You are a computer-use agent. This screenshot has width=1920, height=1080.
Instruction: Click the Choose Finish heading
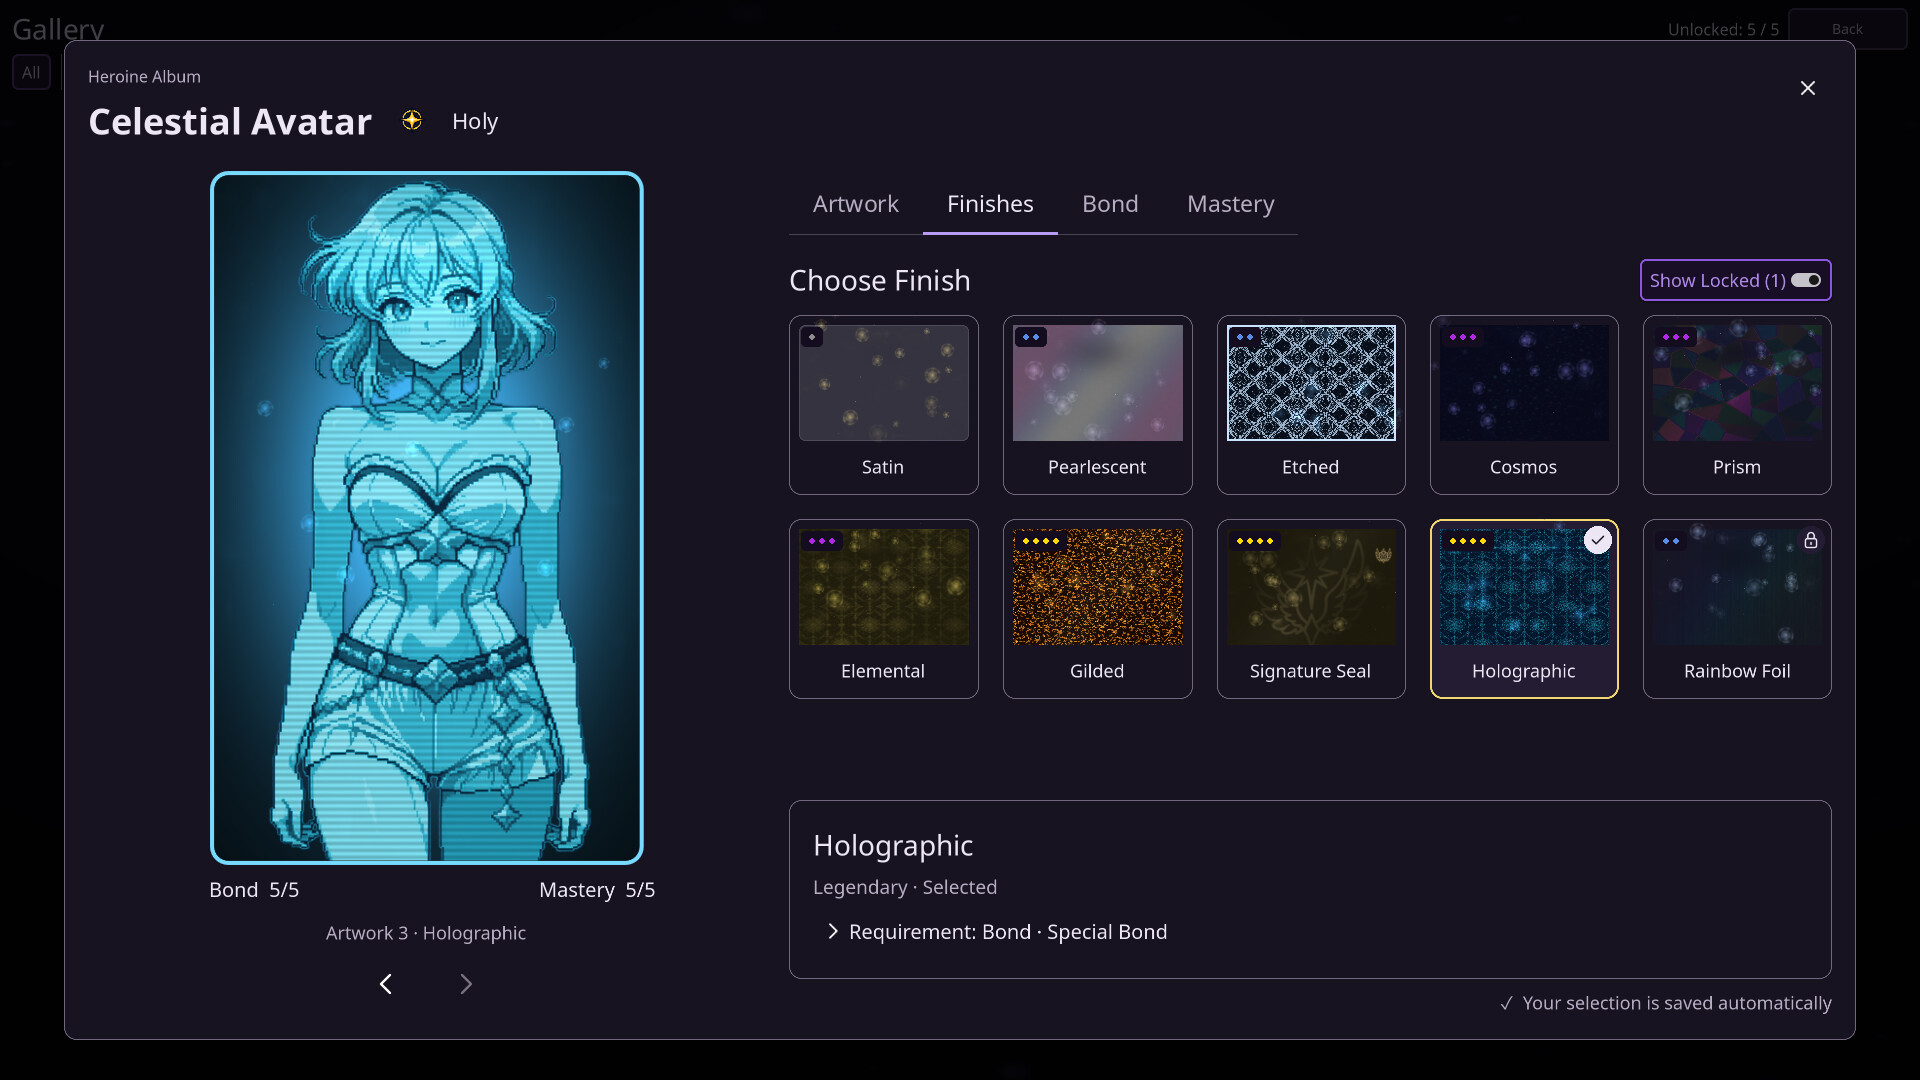[880, 280]
